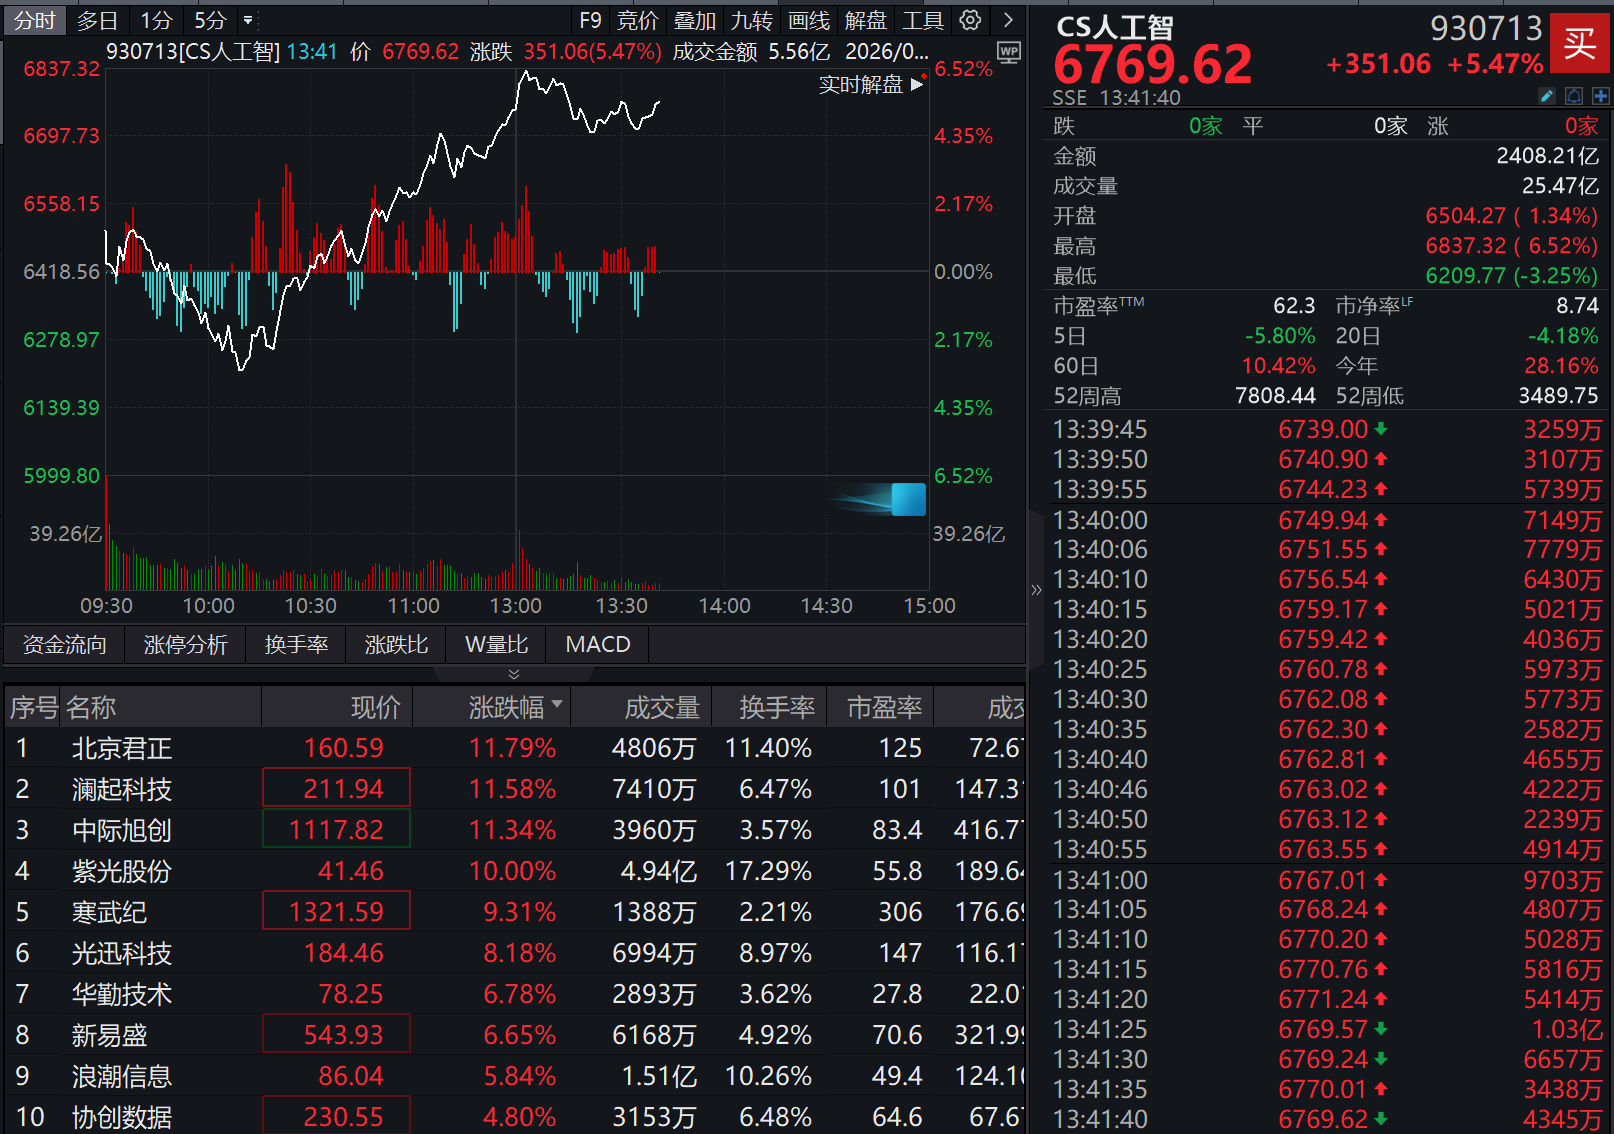1614x1134 pixels.
Task: Expand chevron below indicator tabs
Action: [514, 674]
